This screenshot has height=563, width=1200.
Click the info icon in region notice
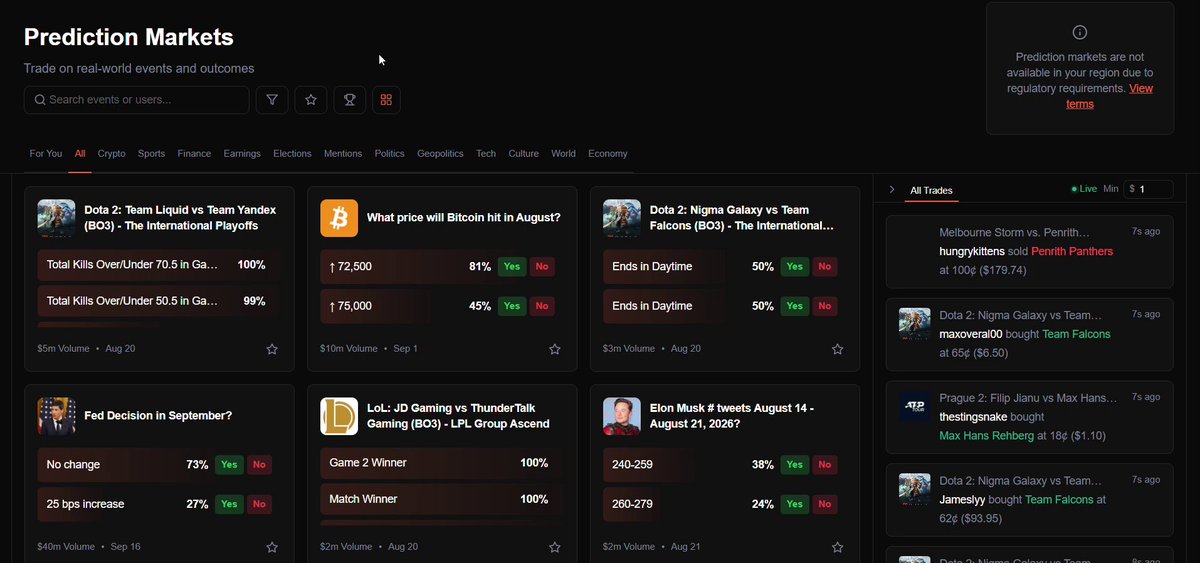[x=1080, y=32]
